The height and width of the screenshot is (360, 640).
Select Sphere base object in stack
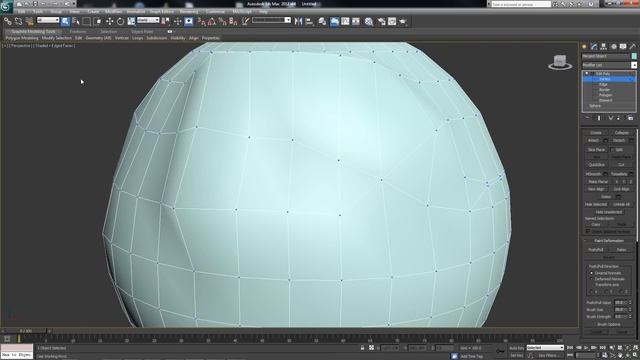point(595,106)
